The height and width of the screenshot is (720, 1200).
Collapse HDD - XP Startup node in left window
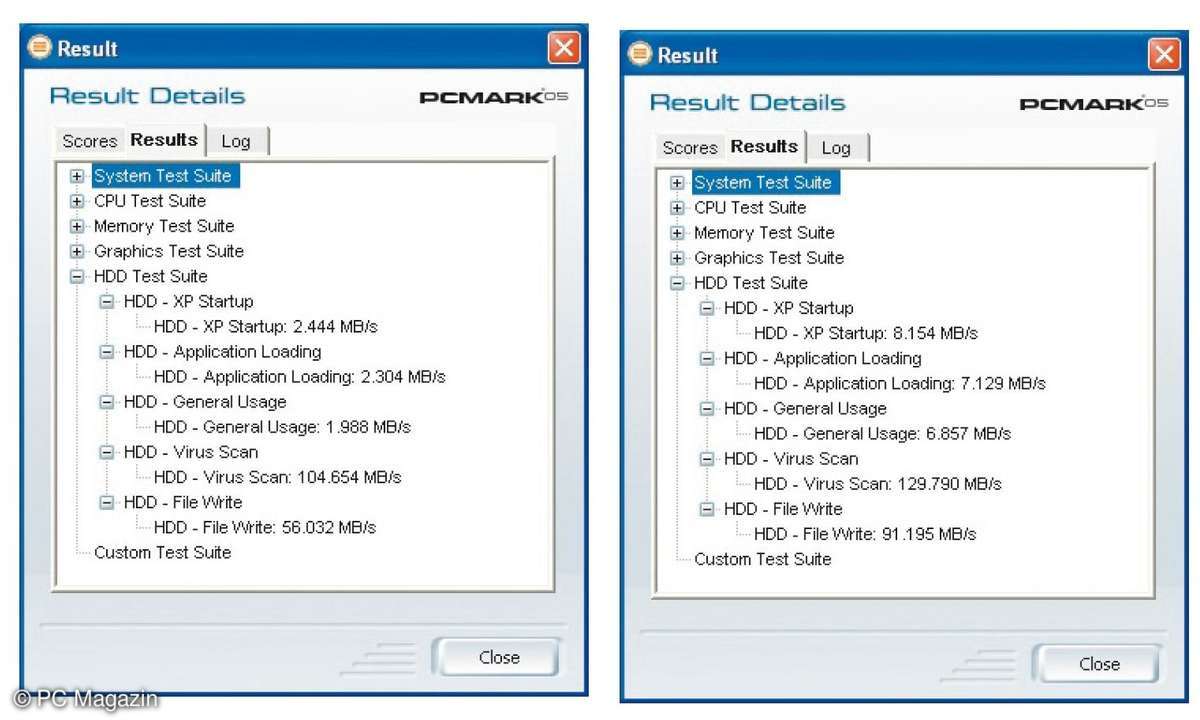(107, 301)
